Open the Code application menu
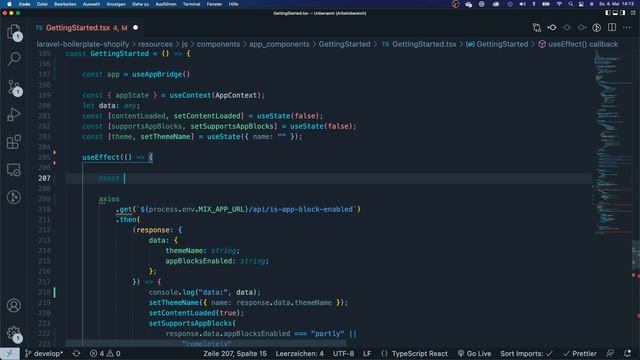 (x=24, y=4)
